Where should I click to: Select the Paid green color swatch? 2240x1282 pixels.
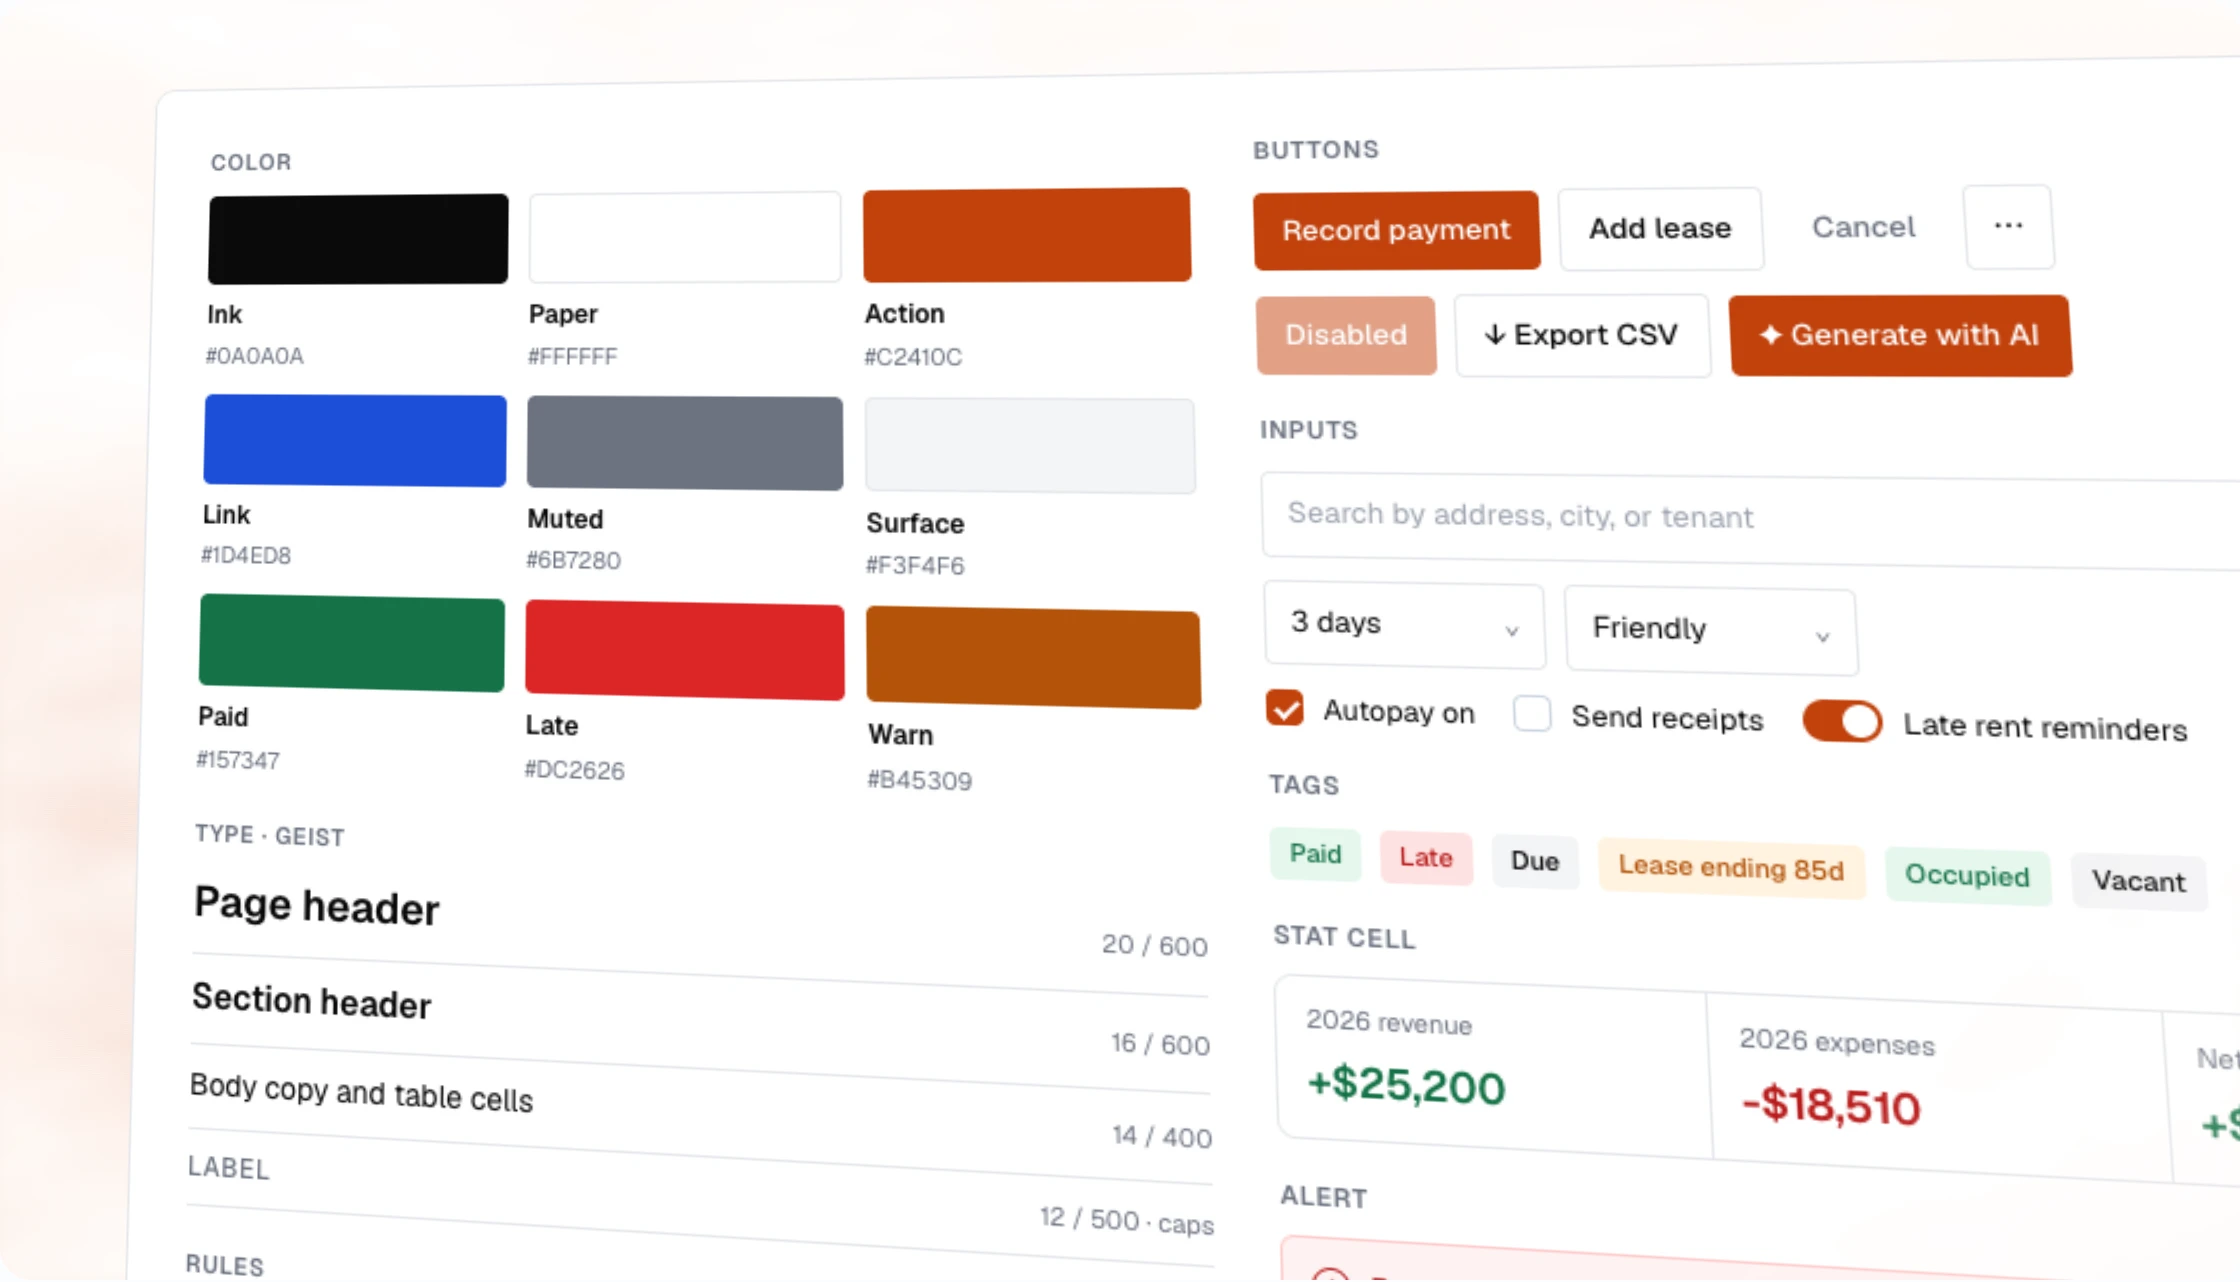coord(352,643)
